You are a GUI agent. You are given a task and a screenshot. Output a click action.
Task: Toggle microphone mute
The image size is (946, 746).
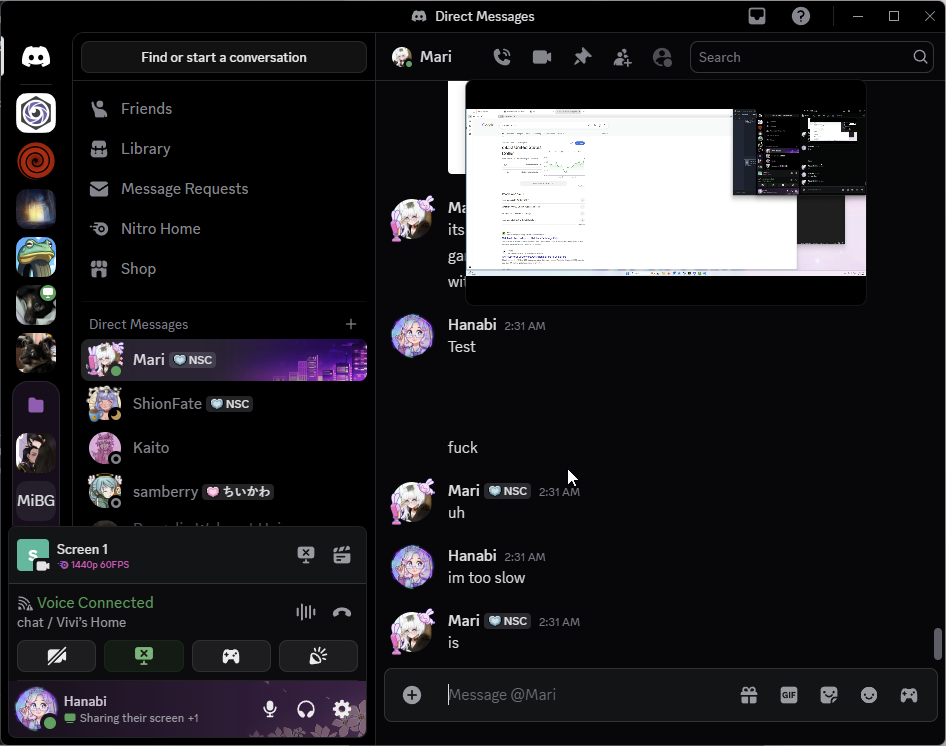[270, 709]
